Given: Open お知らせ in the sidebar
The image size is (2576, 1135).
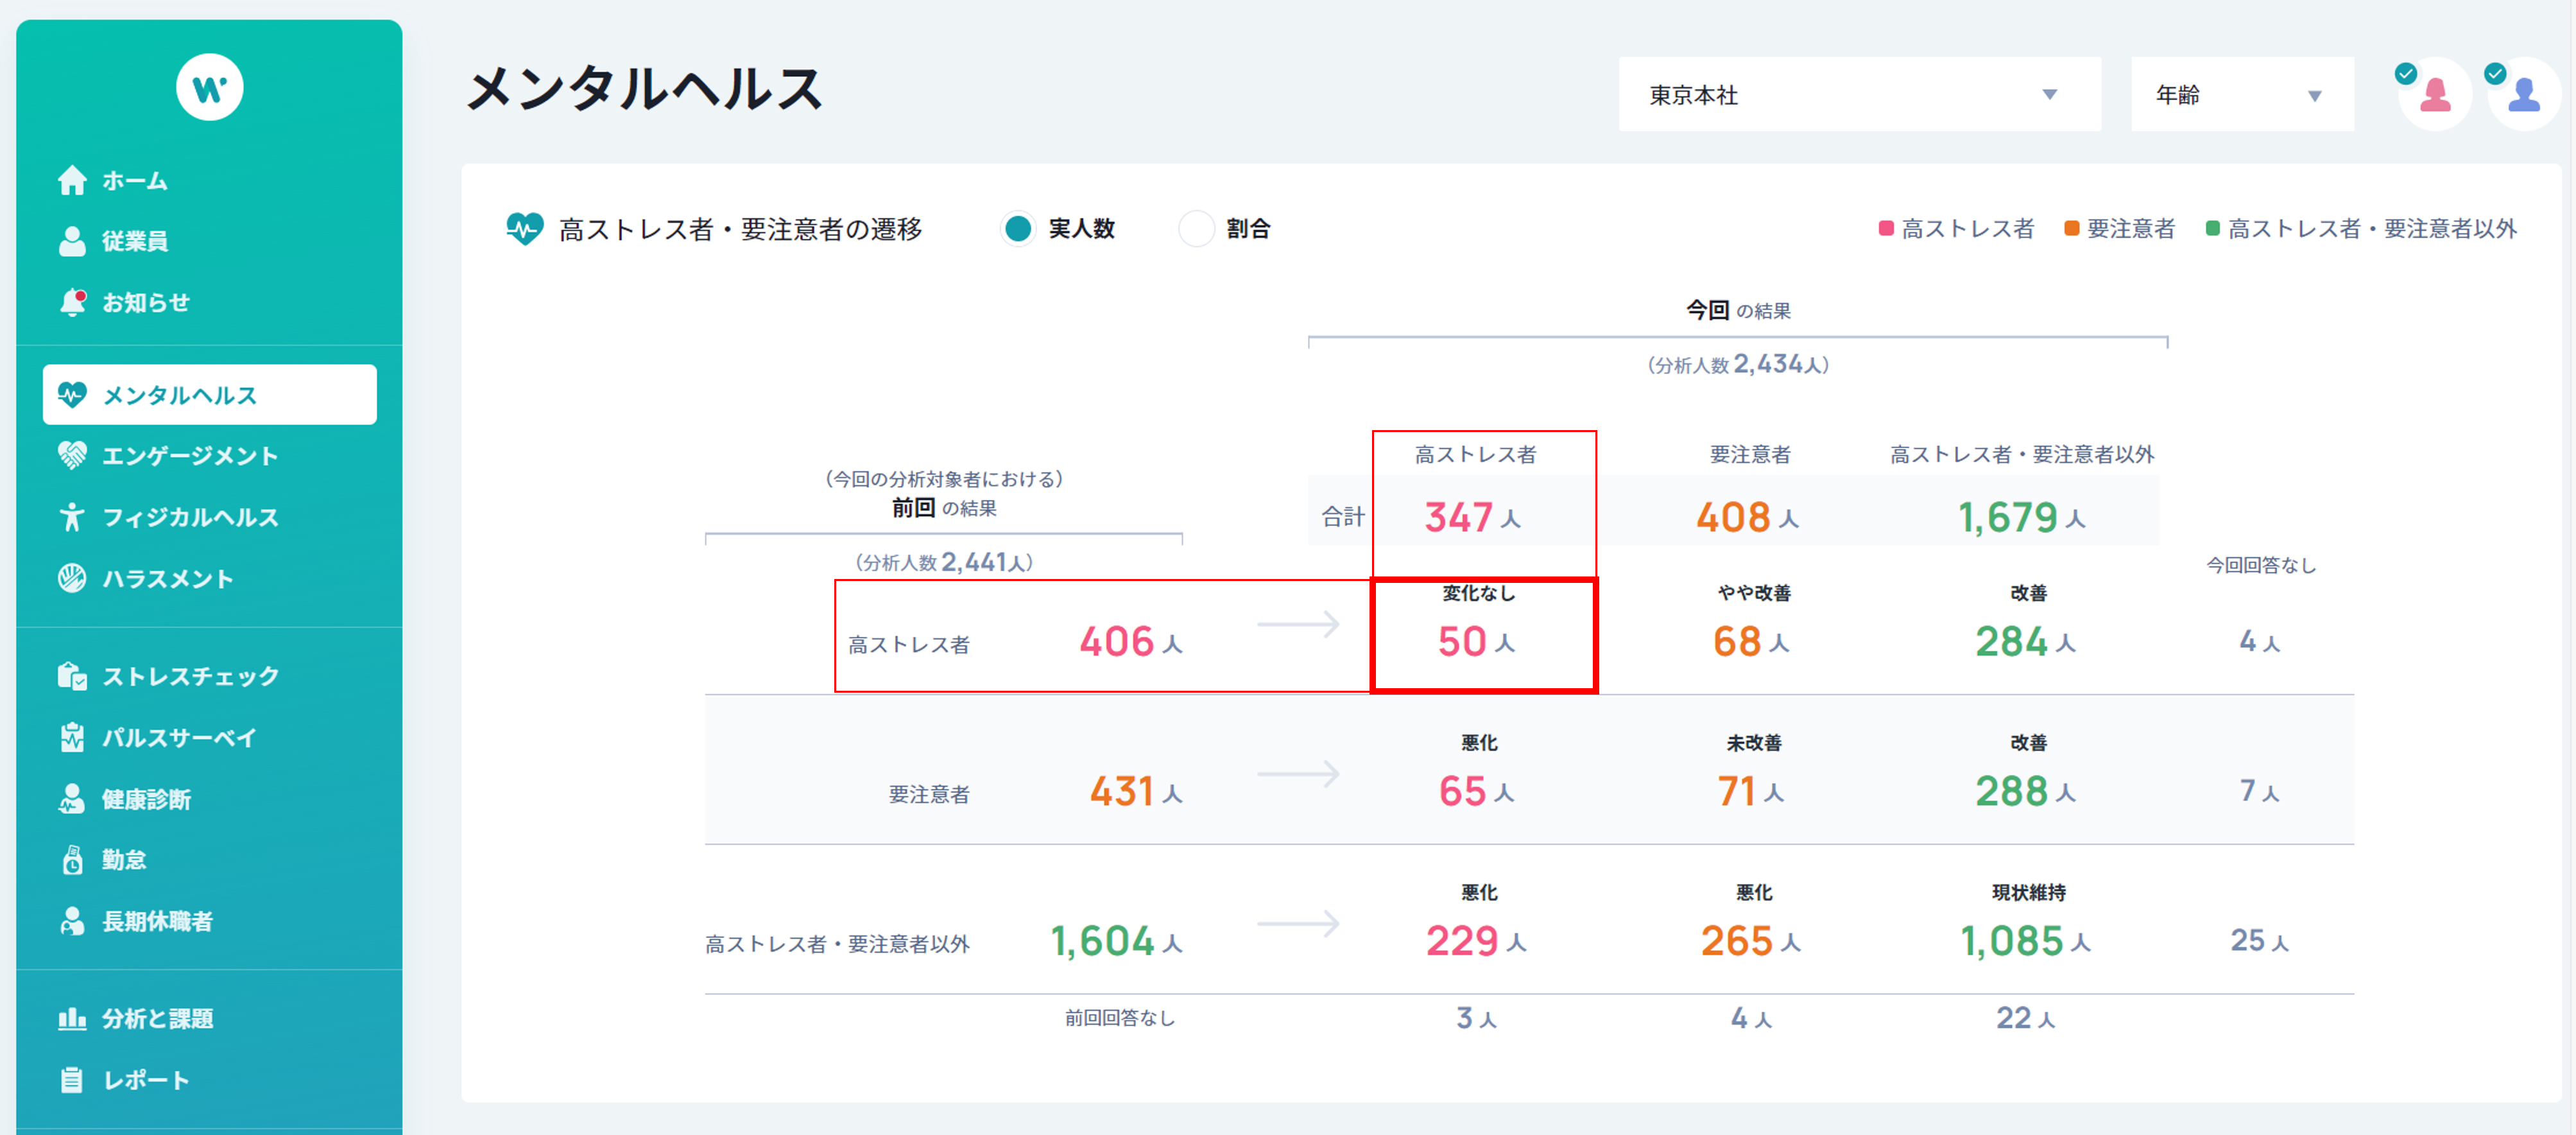Looking at the screenshot, I should [209, 302].
